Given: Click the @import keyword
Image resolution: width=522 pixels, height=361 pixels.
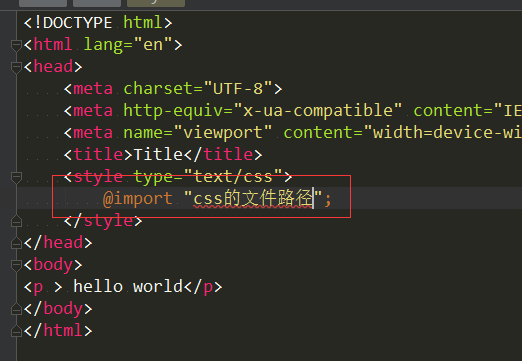Looking at the screenshot, I should (x=138, y=199).
